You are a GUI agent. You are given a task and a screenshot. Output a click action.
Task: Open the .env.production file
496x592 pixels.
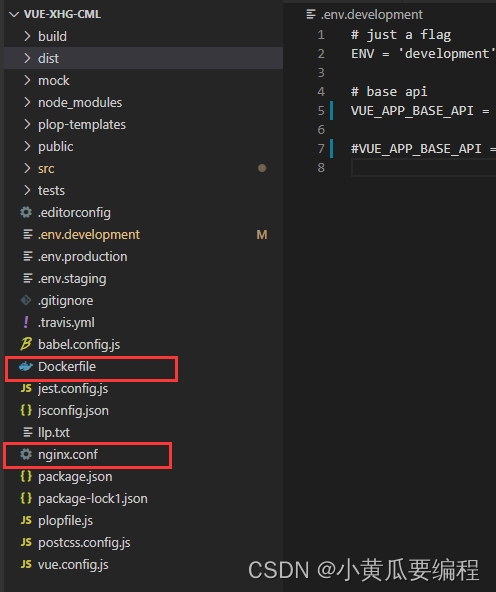[83, 257]
